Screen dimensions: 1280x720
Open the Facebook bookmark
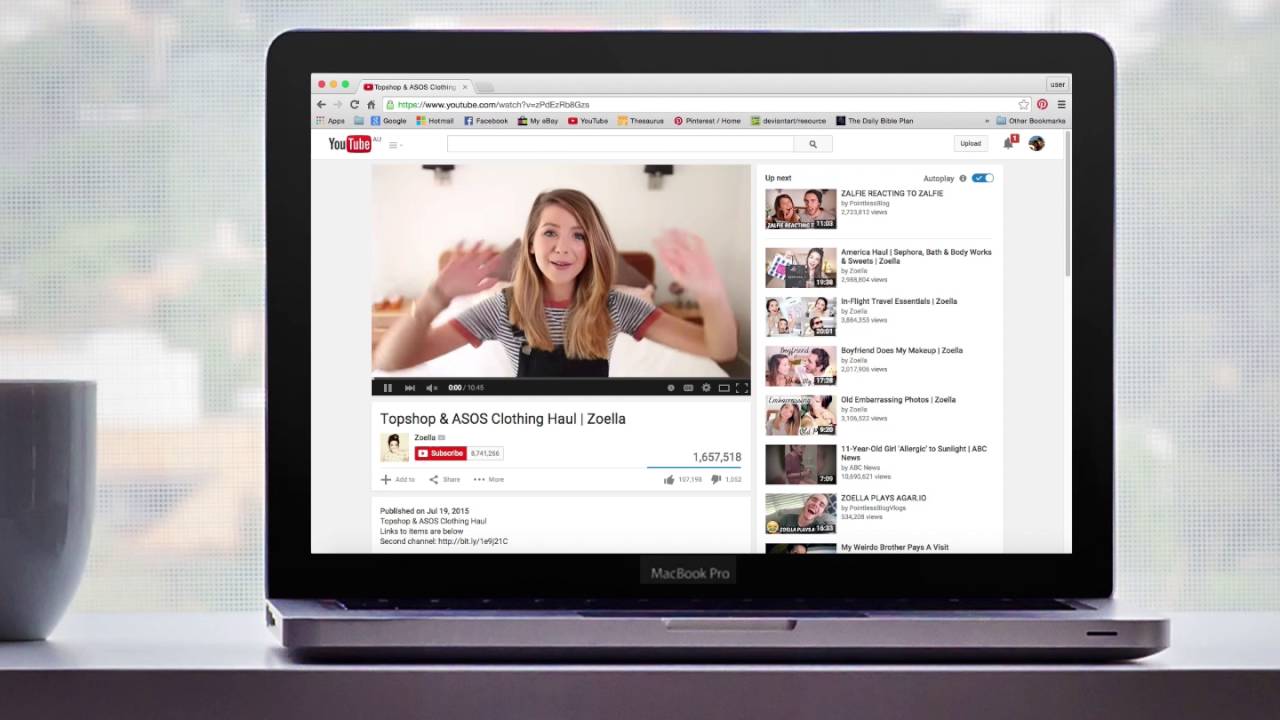[486, 121]
